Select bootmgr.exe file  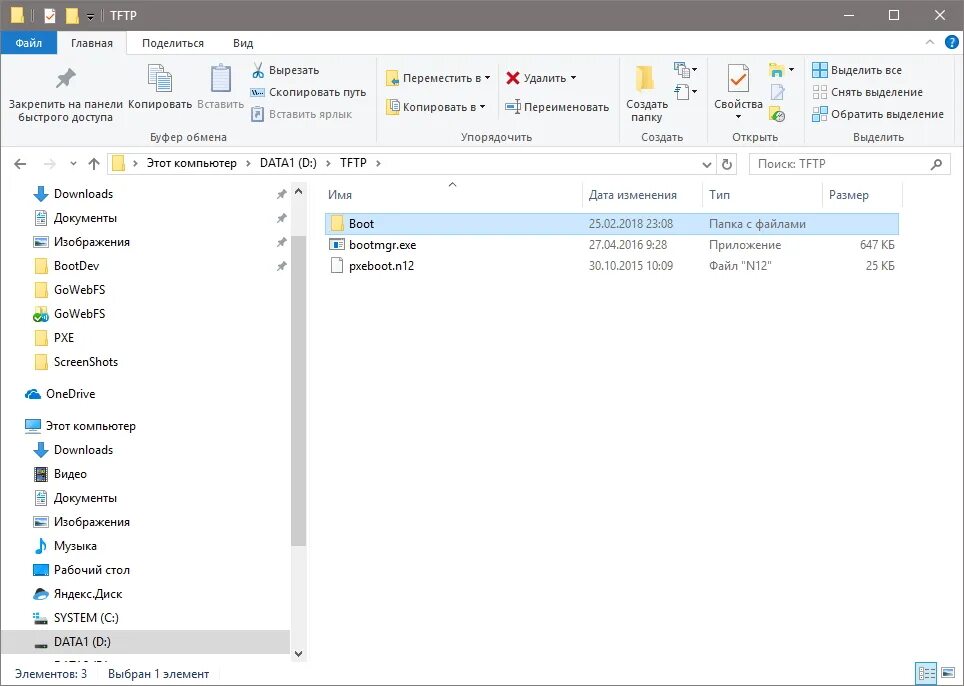(x=612, y=245)
